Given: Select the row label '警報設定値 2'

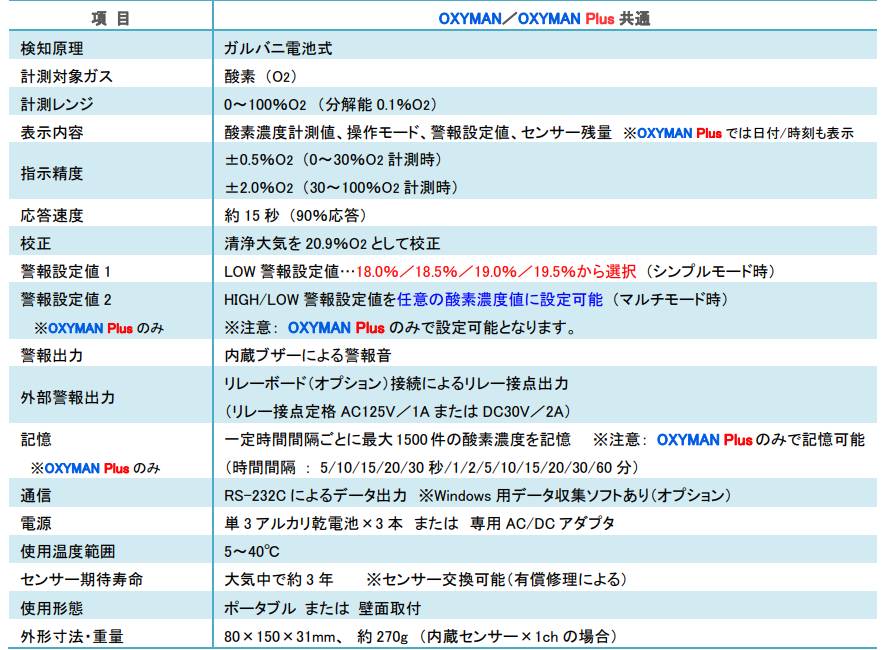Looking at the screenshot, I should click(66, 299).
